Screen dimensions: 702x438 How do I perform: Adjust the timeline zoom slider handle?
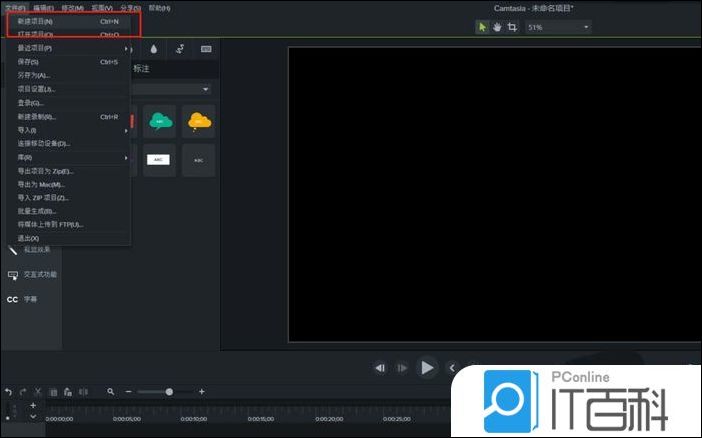[x=169, y=392]
